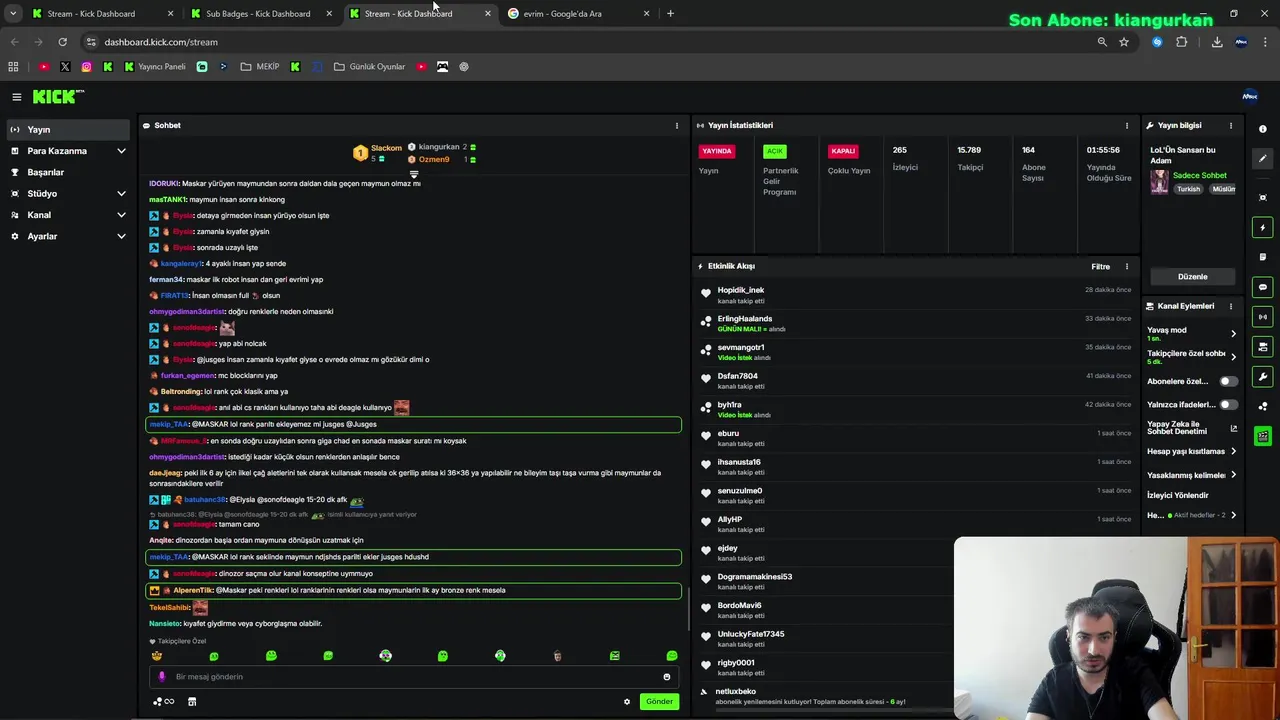Open Yasaklanmış kelimeler options
The image size is (1280, 720).
[x=1192, y=475]
